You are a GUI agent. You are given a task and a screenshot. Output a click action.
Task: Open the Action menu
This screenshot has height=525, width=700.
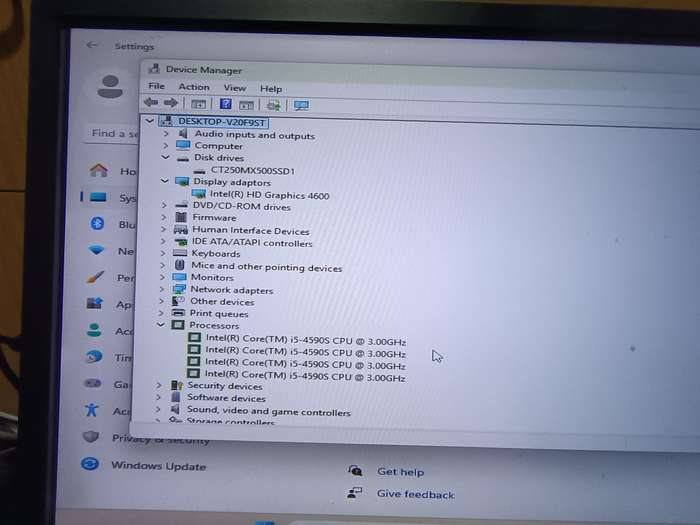pos(194,87)
